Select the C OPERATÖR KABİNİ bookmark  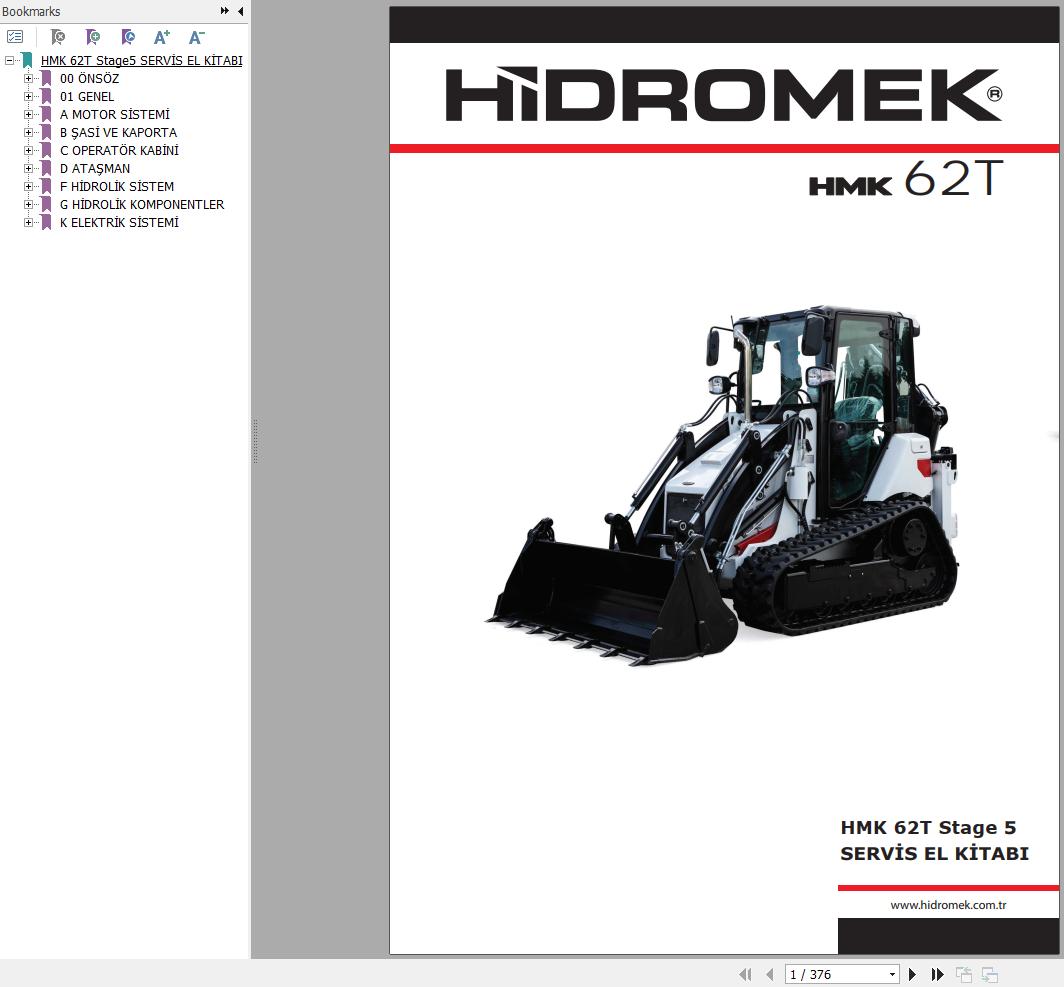(x=119, y=151)
